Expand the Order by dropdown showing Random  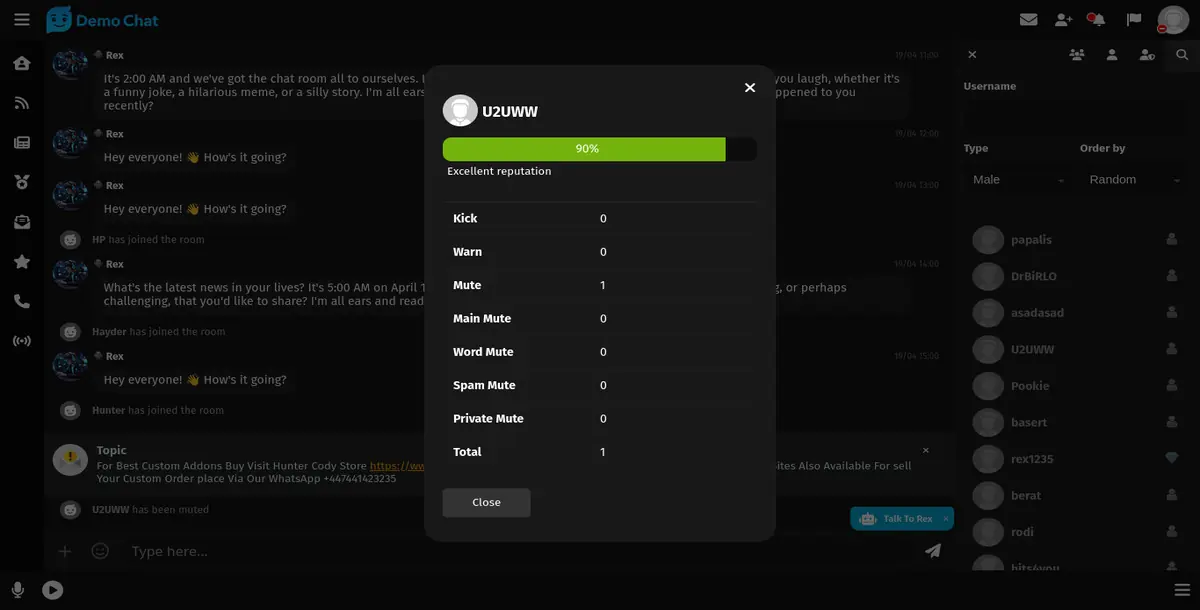(1134, 180)
